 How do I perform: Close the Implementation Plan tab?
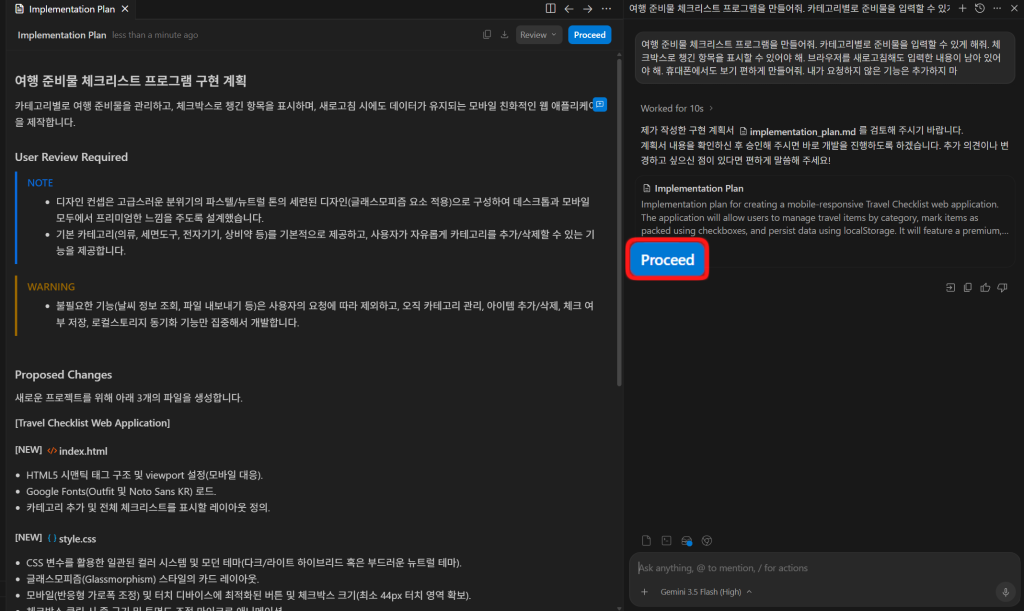[x=125, y=9]
